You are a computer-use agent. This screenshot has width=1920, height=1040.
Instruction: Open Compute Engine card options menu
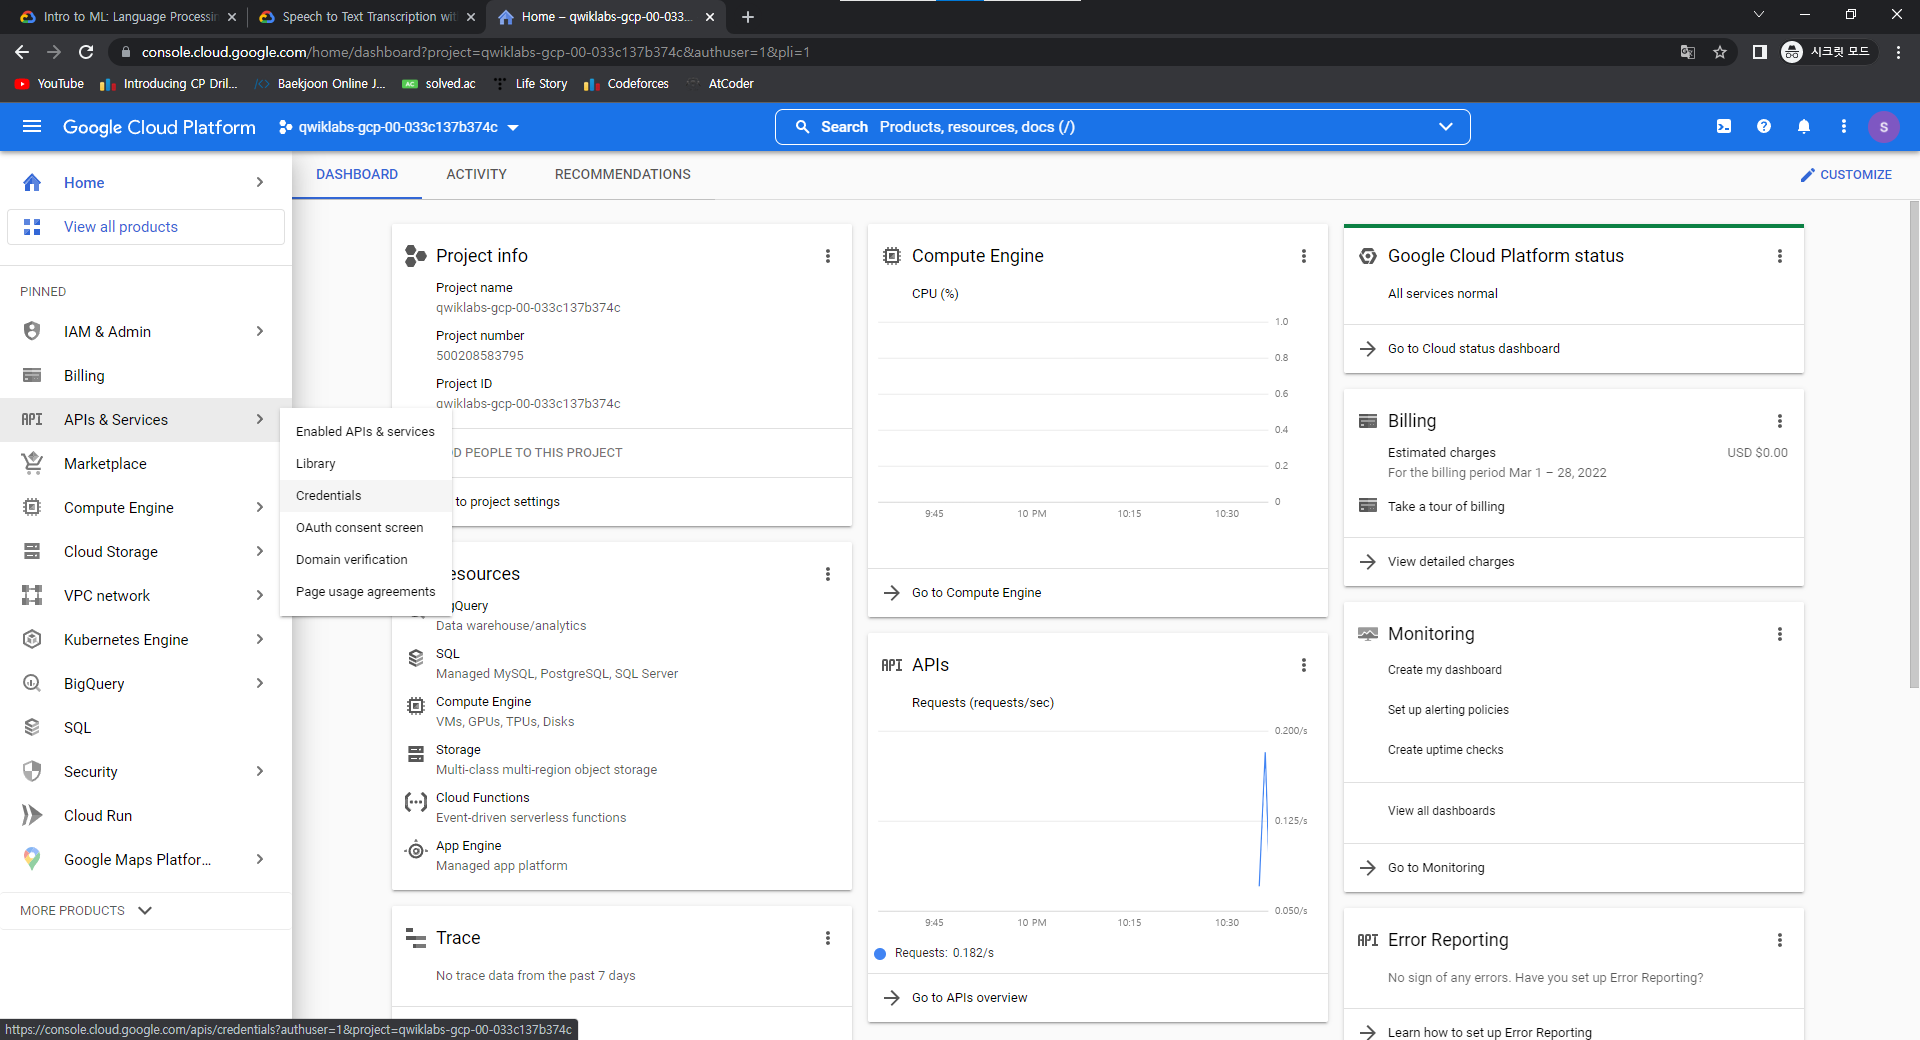[x=1304, y=256]
